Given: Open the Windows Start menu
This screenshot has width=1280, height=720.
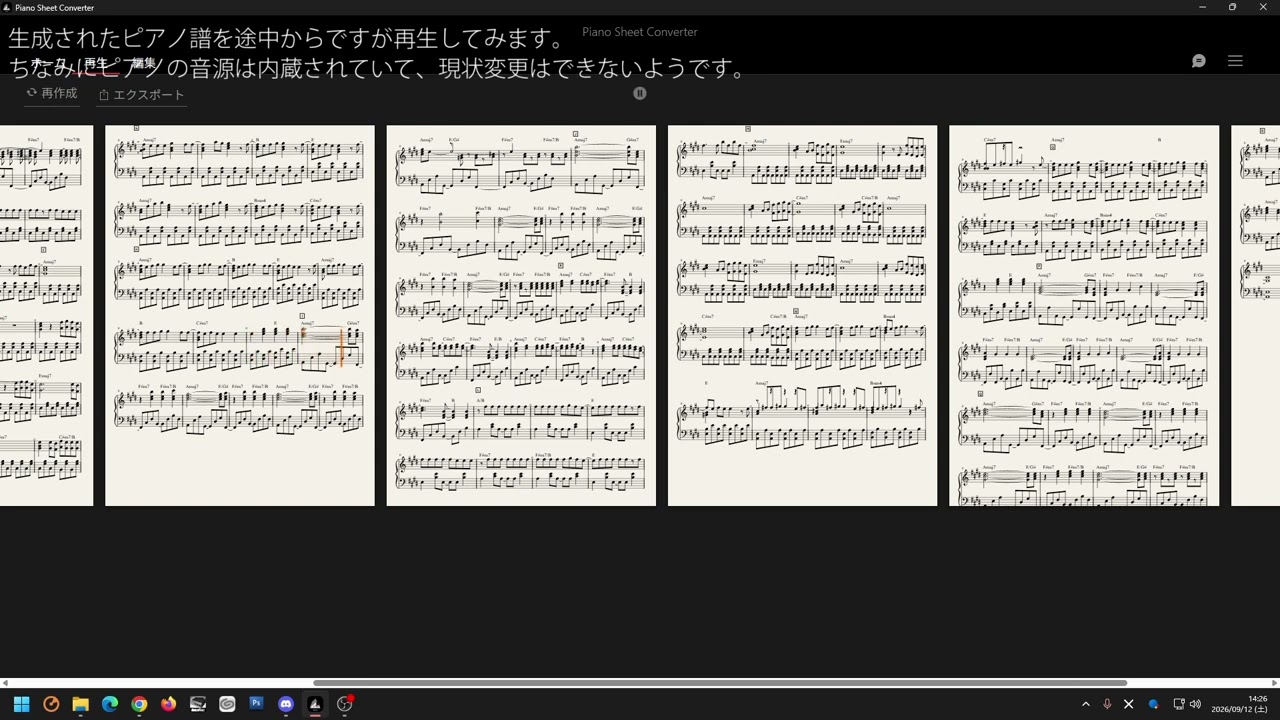Looking at the screenshot, I should (21, 704).
